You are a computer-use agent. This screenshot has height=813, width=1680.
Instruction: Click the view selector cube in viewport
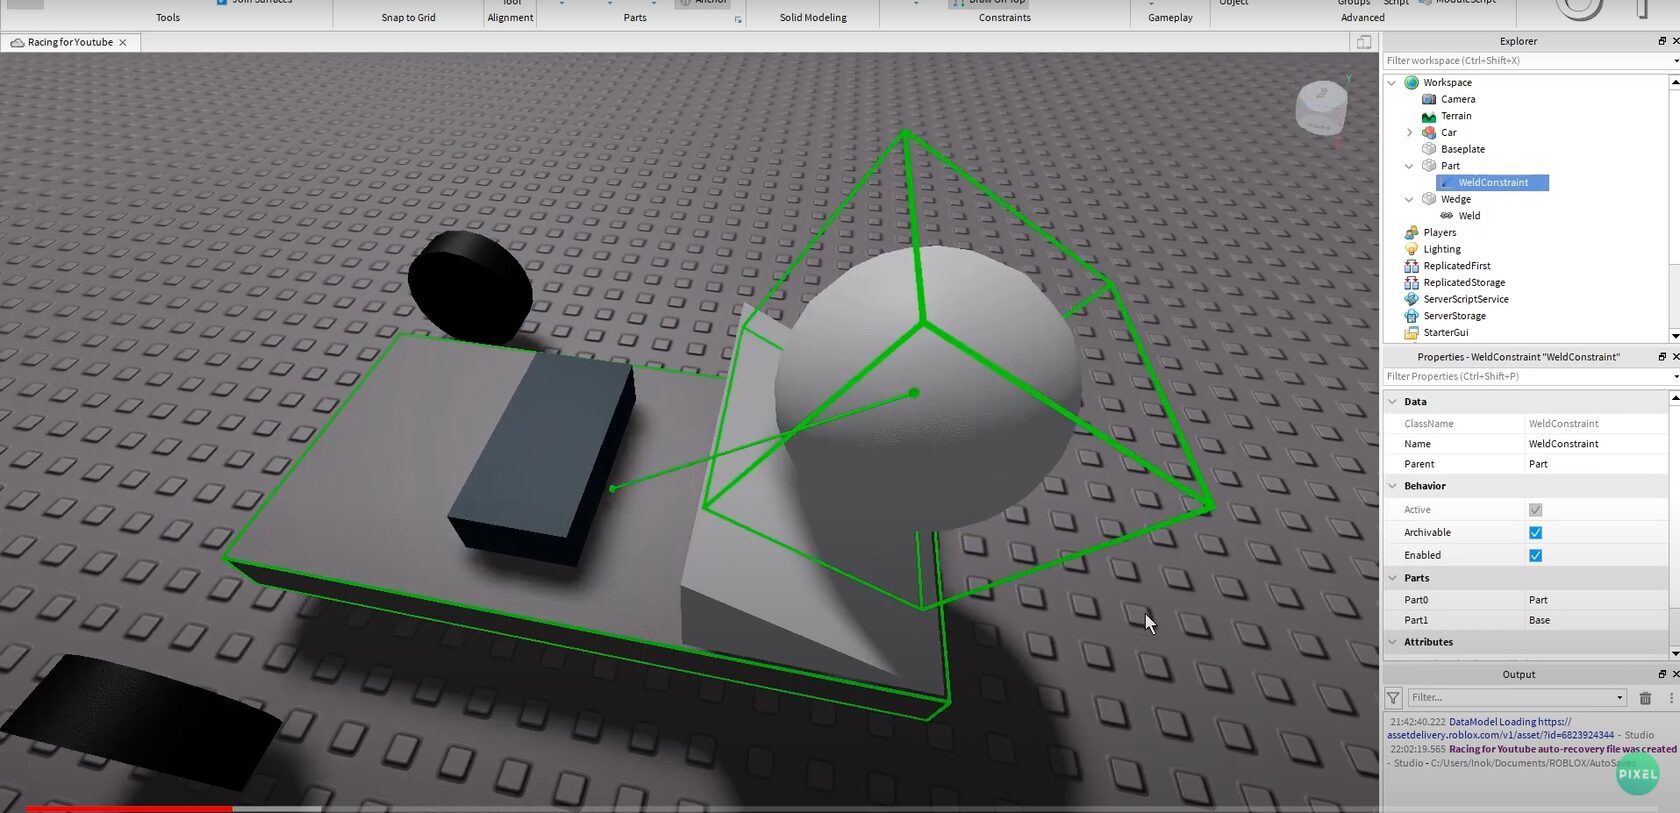pyautogui.click(x=1321, y=107)
